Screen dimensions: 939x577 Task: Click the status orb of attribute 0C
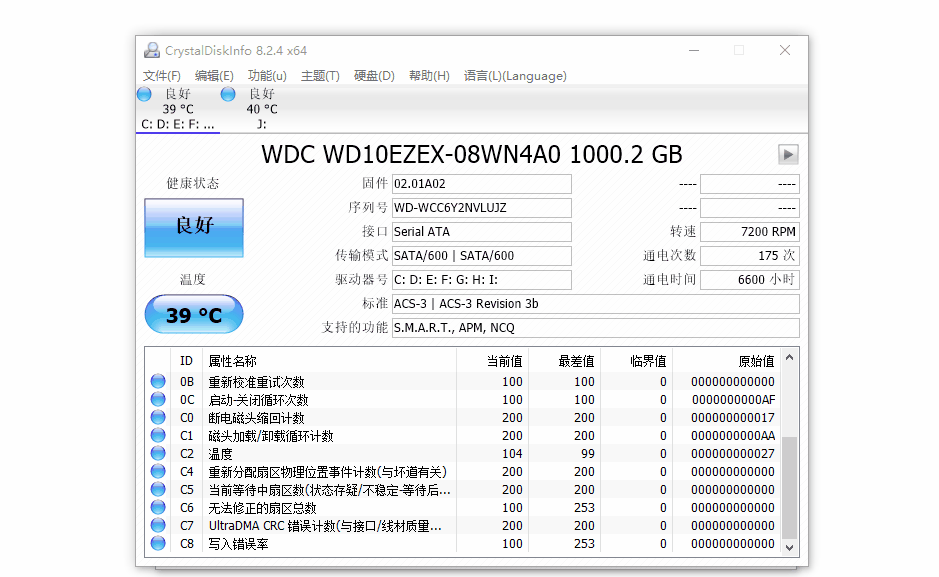coord(158,399)
